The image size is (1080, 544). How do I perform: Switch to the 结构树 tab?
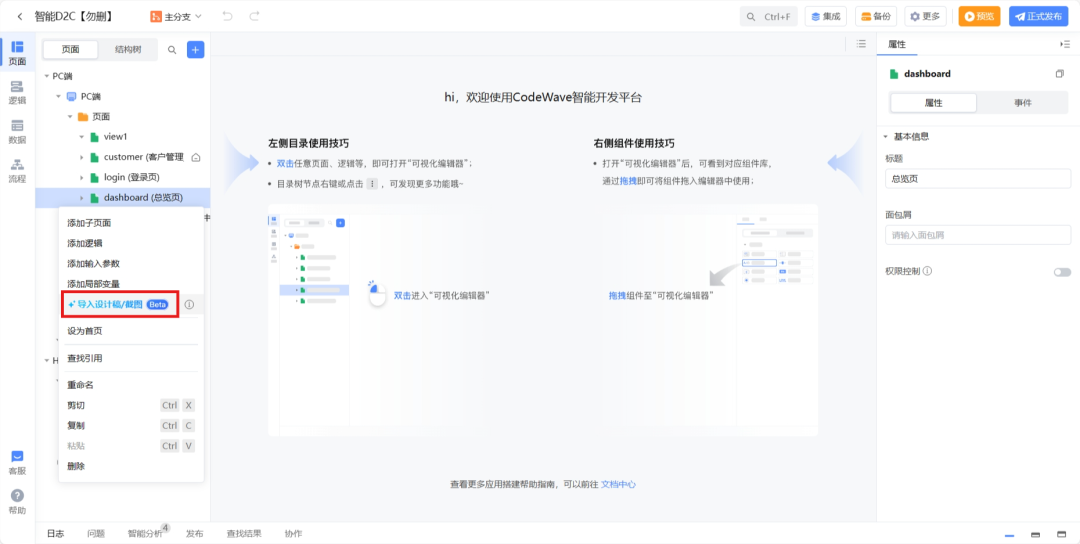pyautogui.click(x=127, y=50)
